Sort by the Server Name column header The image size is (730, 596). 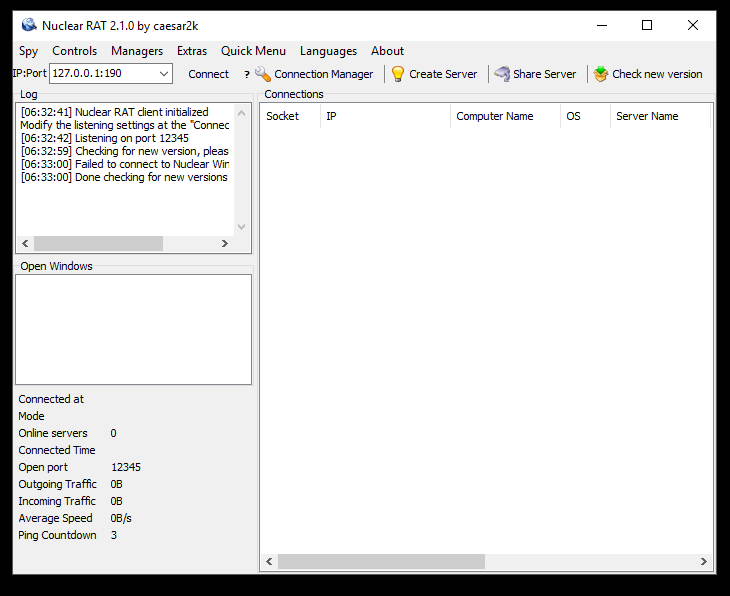pyautogui.click(x=660, y=116)
